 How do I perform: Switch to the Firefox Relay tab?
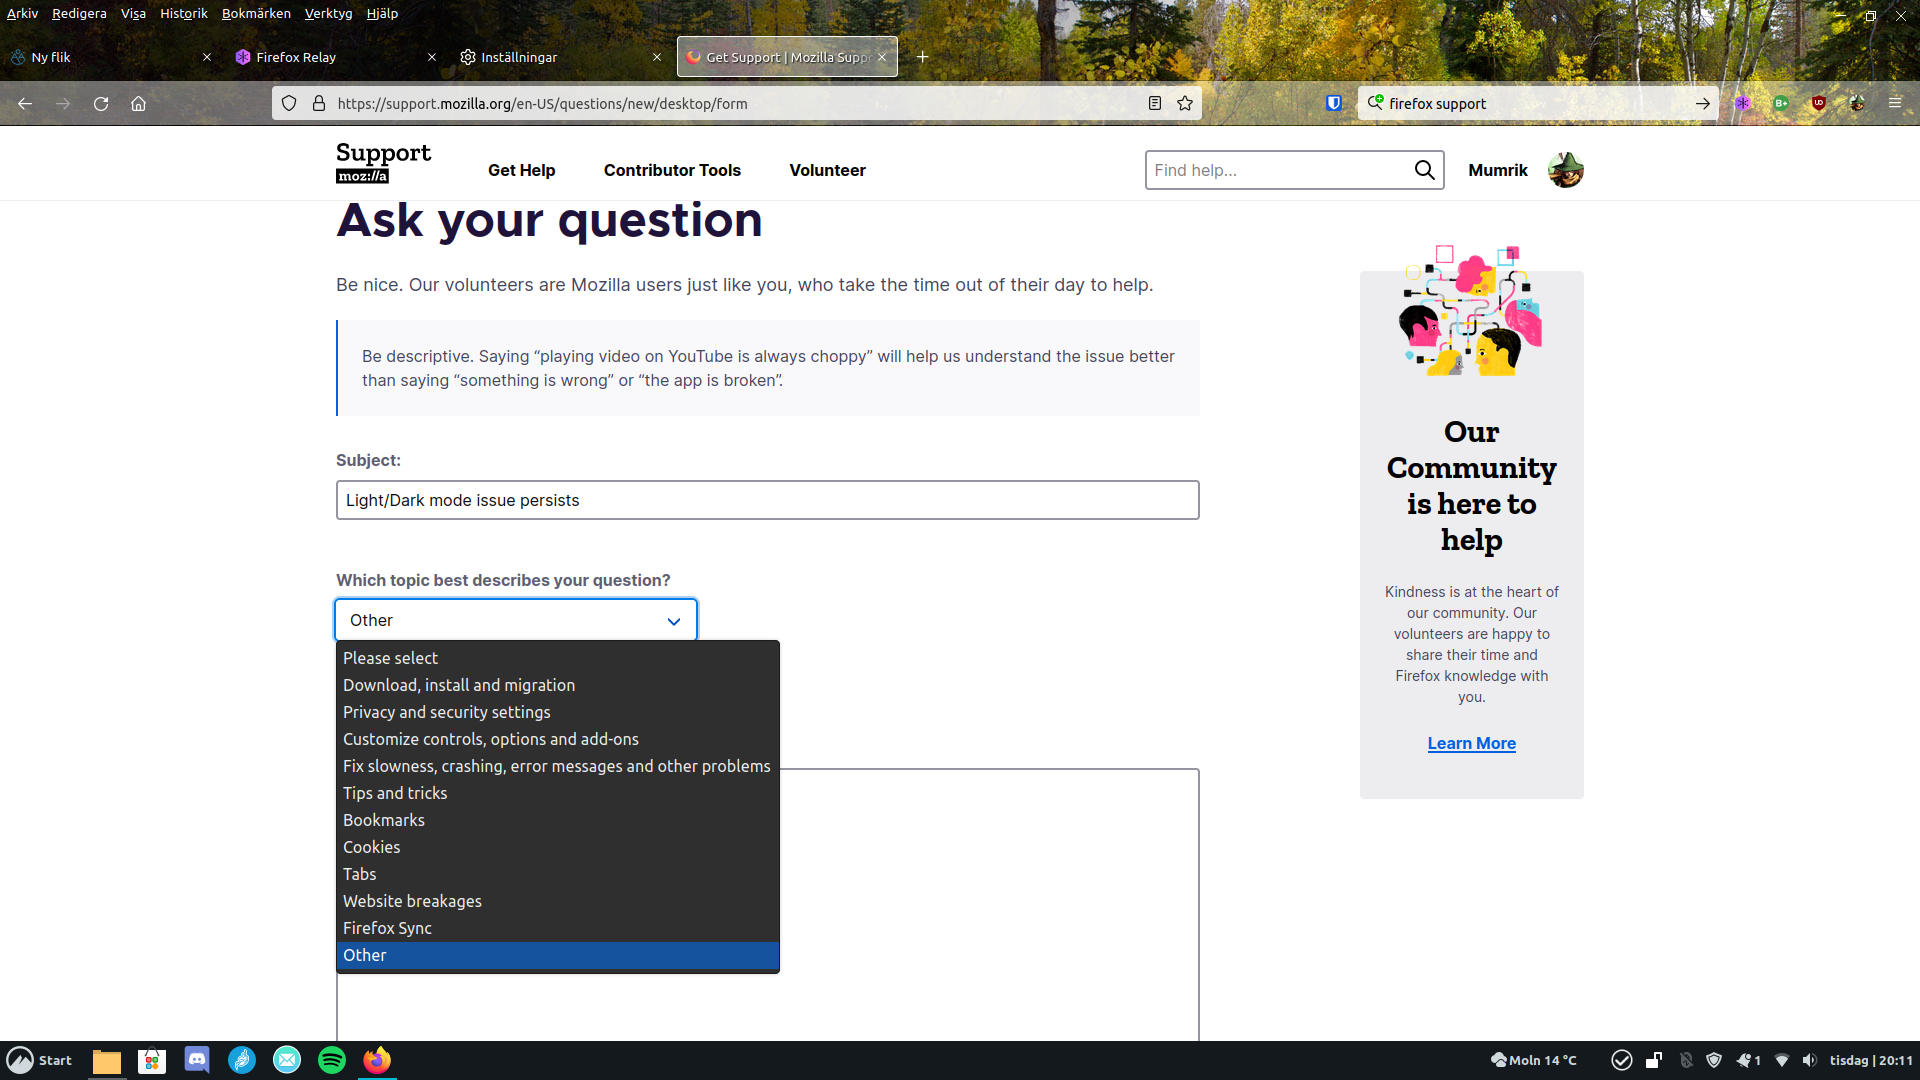[x=297, y=57]
